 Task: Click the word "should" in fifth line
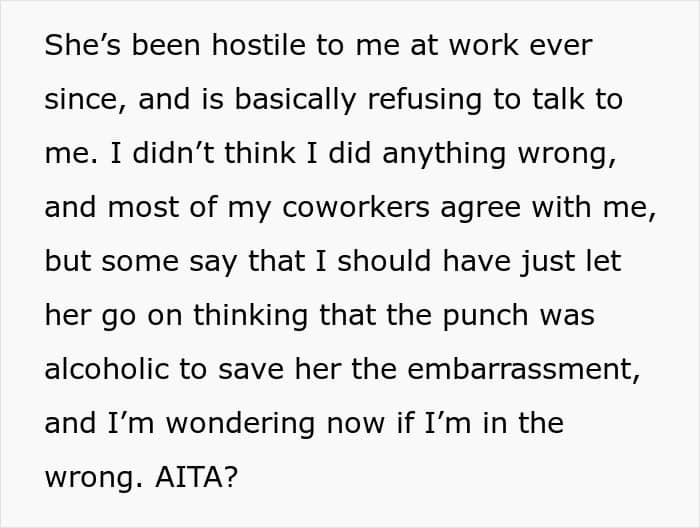coord(384,261)
